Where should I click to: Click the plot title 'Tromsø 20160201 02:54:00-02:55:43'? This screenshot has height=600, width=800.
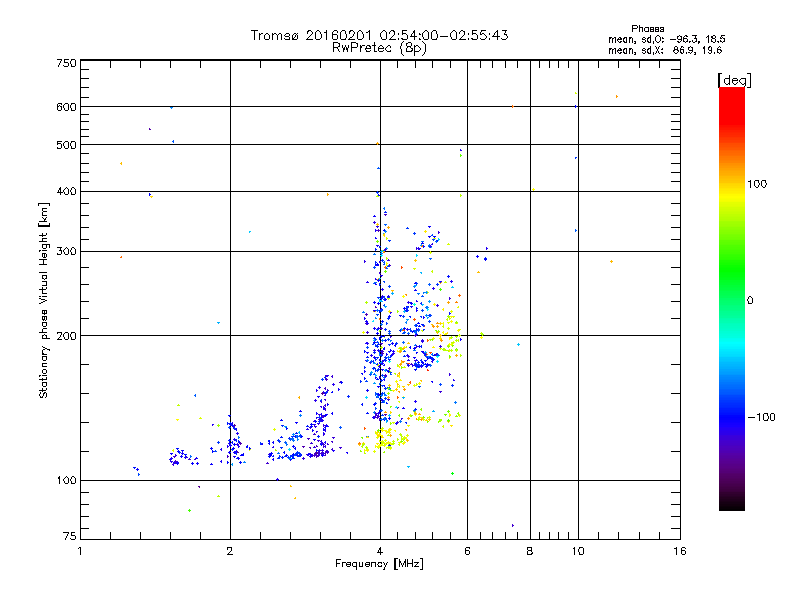pos(379,35)
